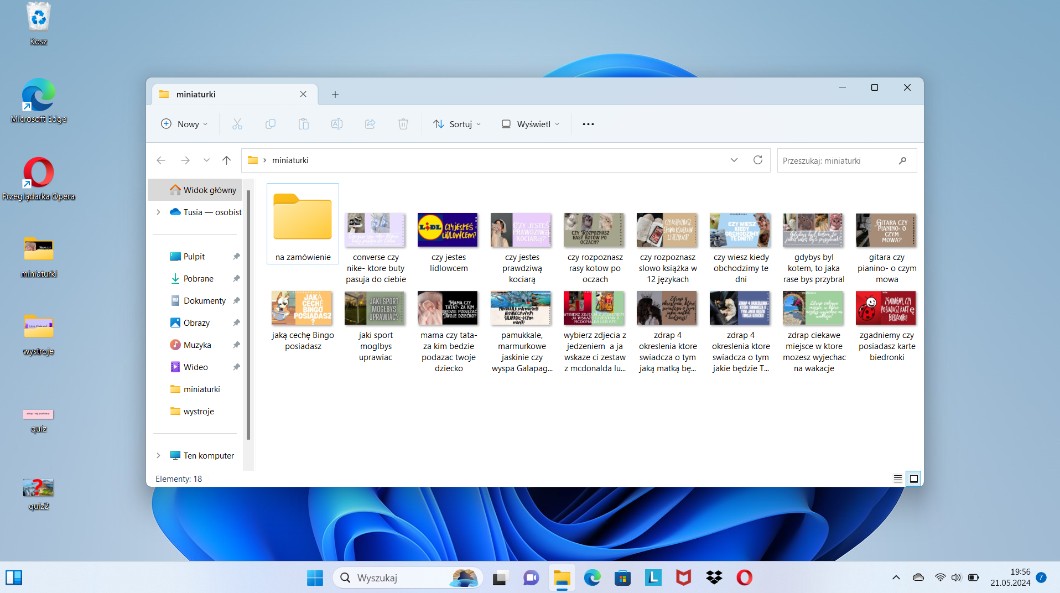The height and width of the screenshot is (593, 1060).
Task: Launch Opera browser from the taskbar
Action: coord(744,577)
